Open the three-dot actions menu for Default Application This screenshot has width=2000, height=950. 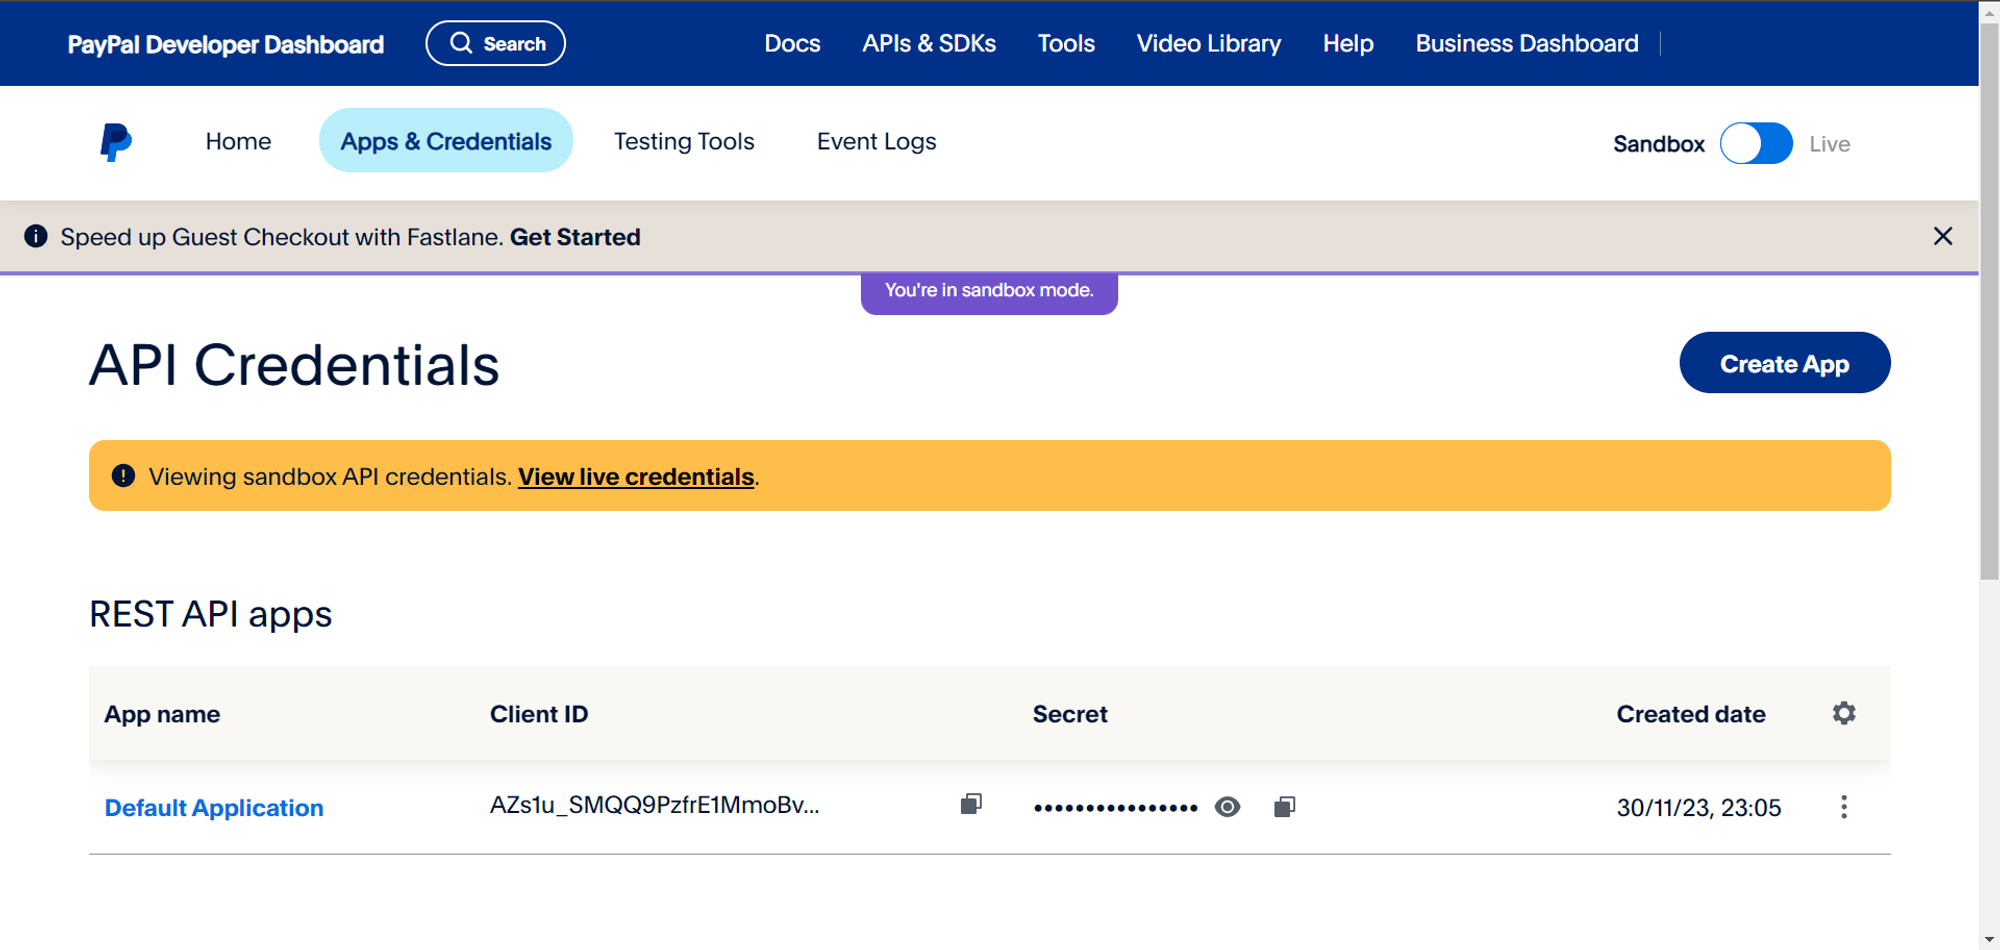coord(1844,807)
